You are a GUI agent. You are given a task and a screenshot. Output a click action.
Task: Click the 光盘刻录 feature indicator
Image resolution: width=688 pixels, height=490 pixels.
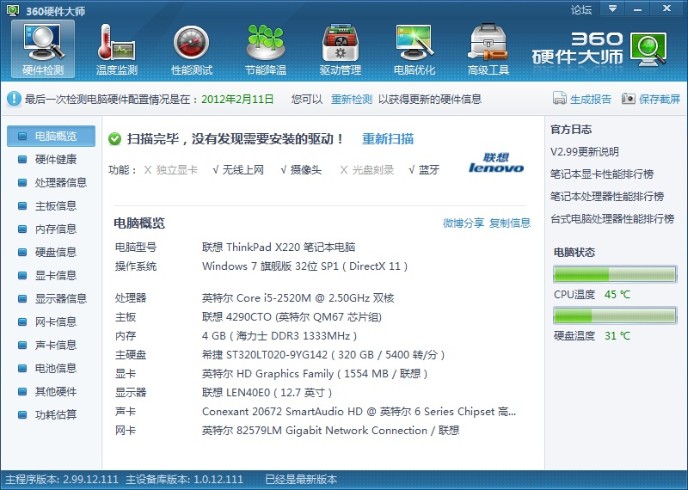click(367, 170)
